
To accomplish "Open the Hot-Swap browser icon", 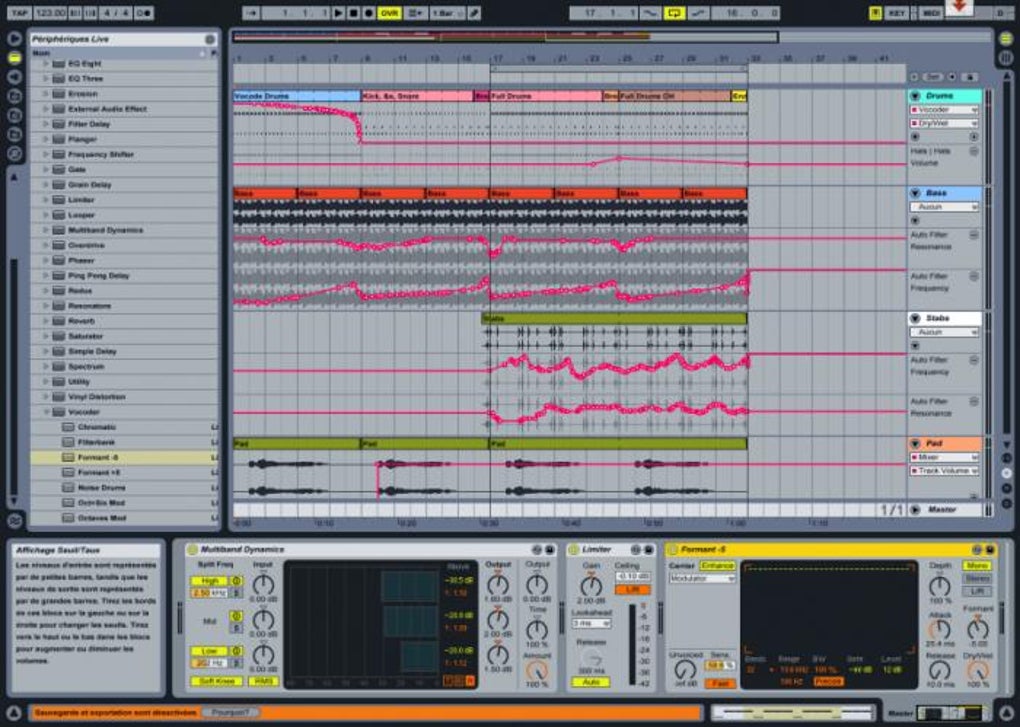I will pos(14,154).
